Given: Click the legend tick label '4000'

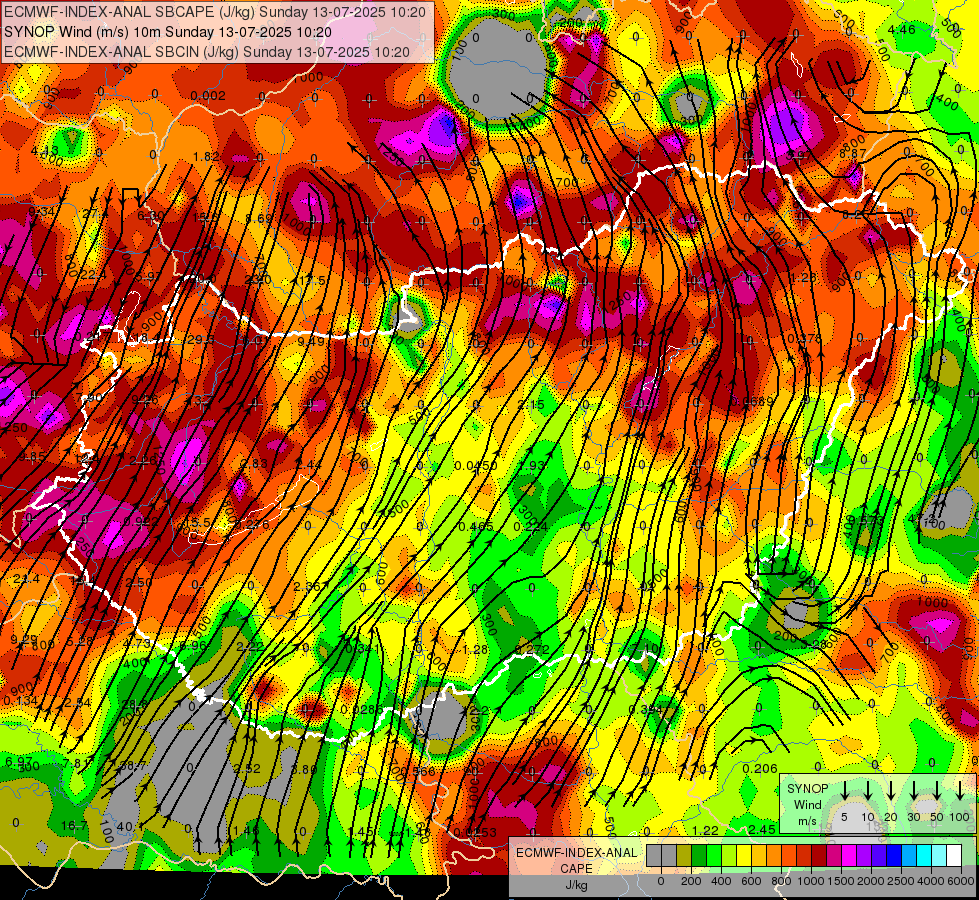Looking at the screenshot, I should point(931,881).
